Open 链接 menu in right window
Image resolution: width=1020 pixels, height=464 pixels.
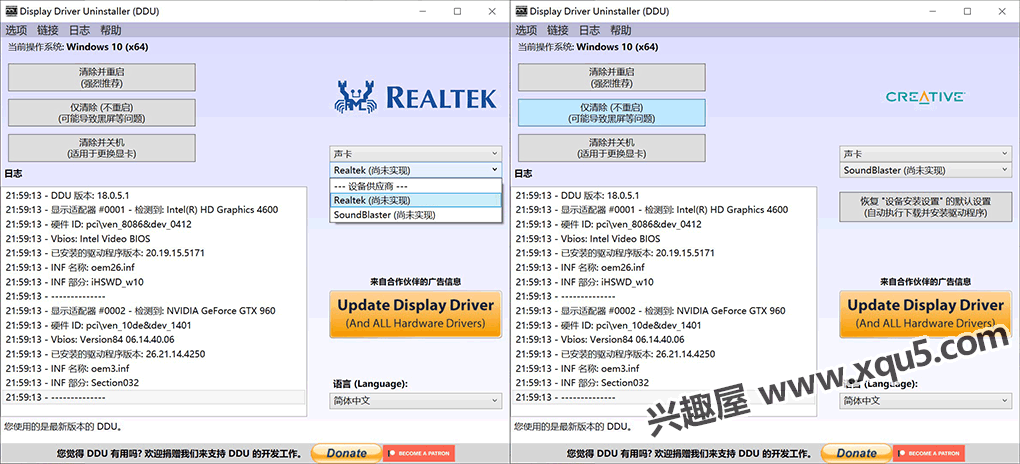pyautogui.click(x=557, y=30)
